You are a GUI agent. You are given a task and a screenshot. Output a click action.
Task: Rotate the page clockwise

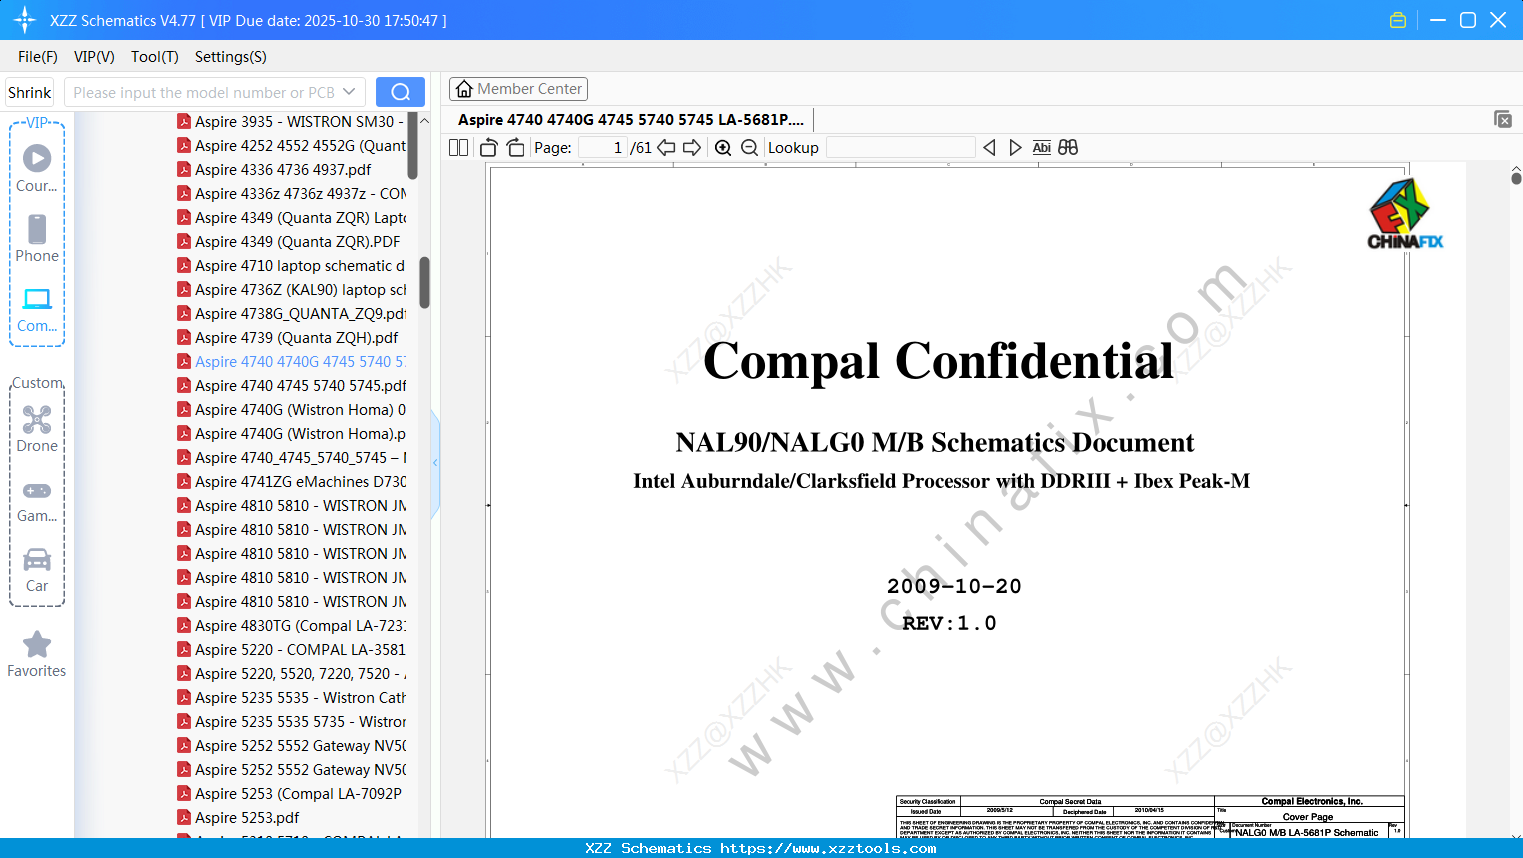click(515, 148)
